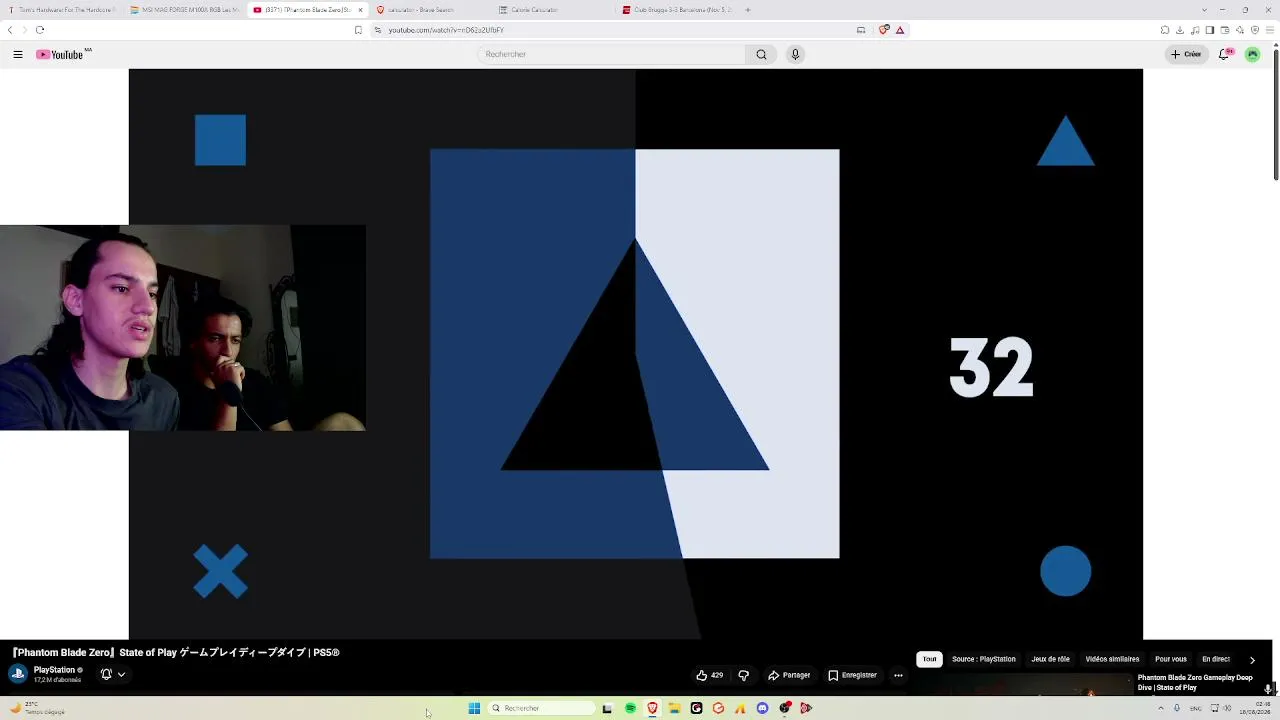Image resolution: width=1280 pixels, height=720 pixels.
Task: Switch to Club Brugge Barcelona tab
Action: click(676, 10)
